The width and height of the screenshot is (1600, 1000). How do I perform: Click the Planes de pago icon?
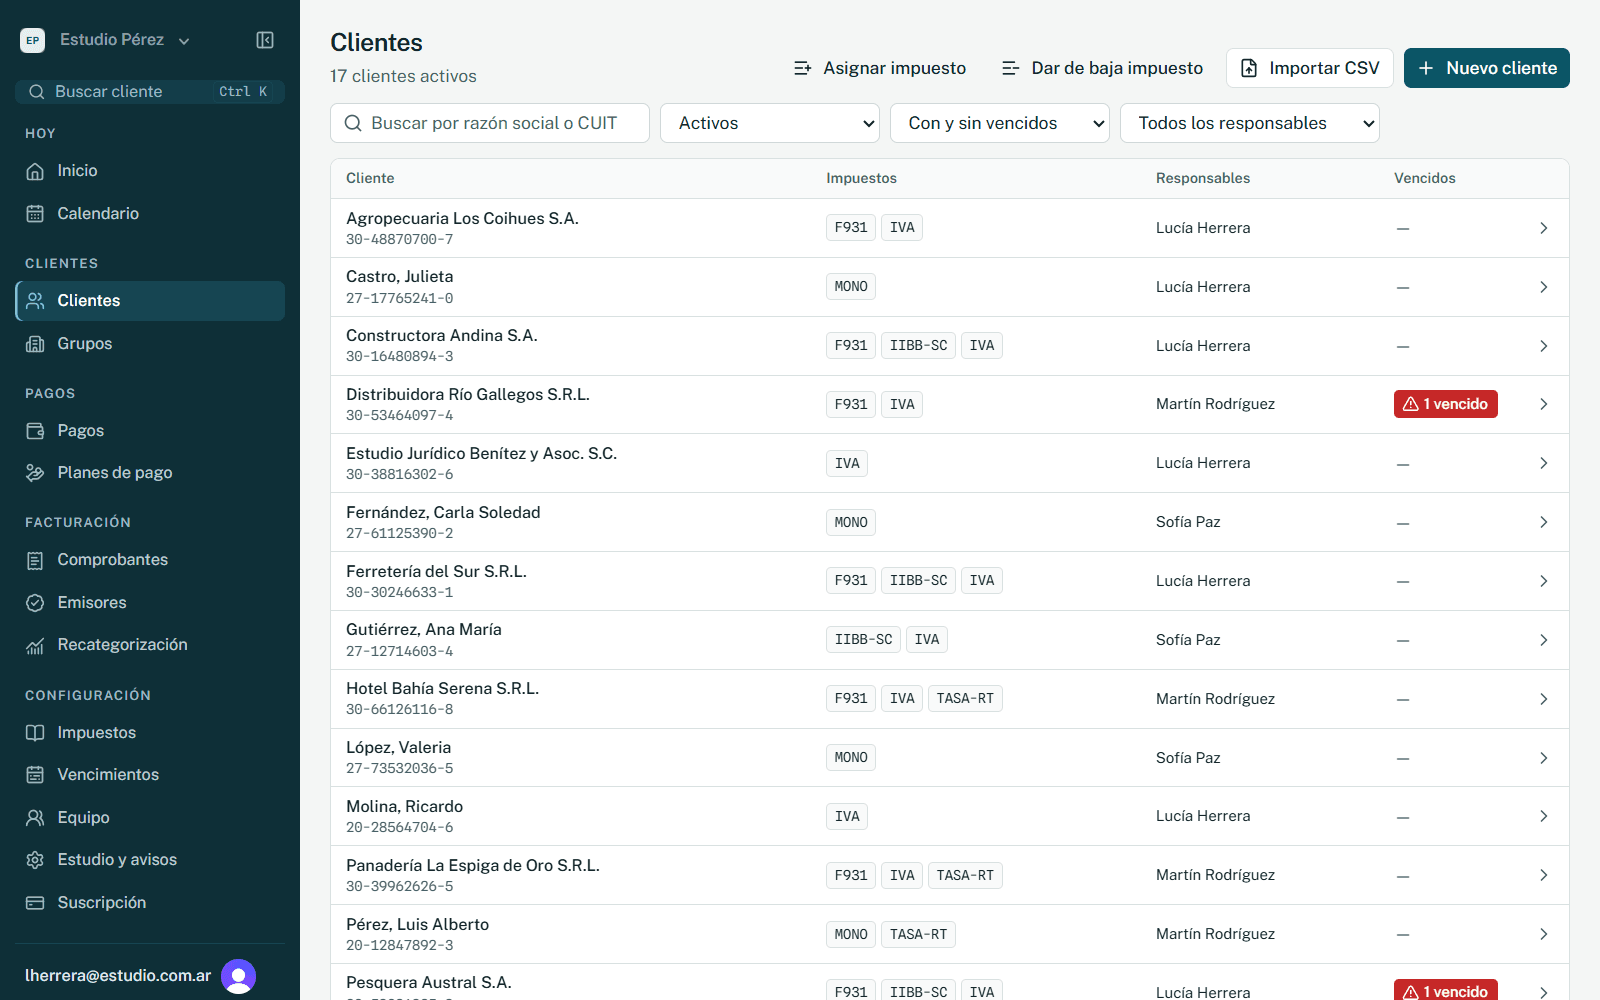pyautogui.click(x=35, y=473)
